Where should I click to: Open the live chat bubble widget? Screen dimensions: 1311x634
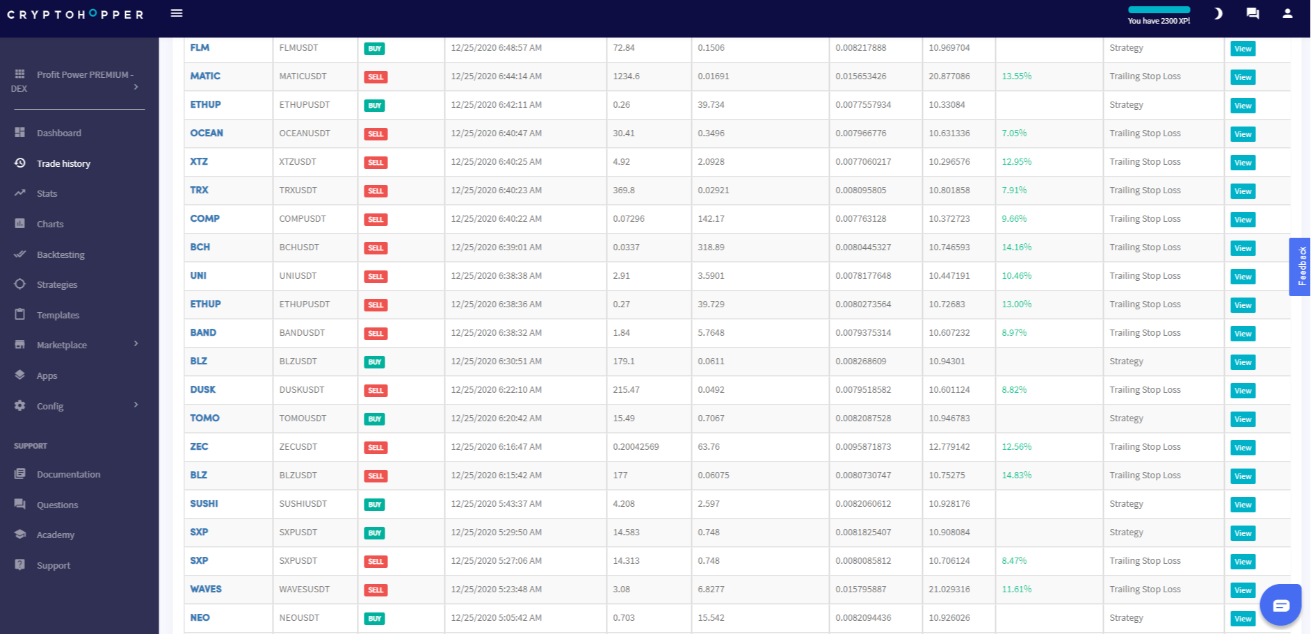point(1280,604)
